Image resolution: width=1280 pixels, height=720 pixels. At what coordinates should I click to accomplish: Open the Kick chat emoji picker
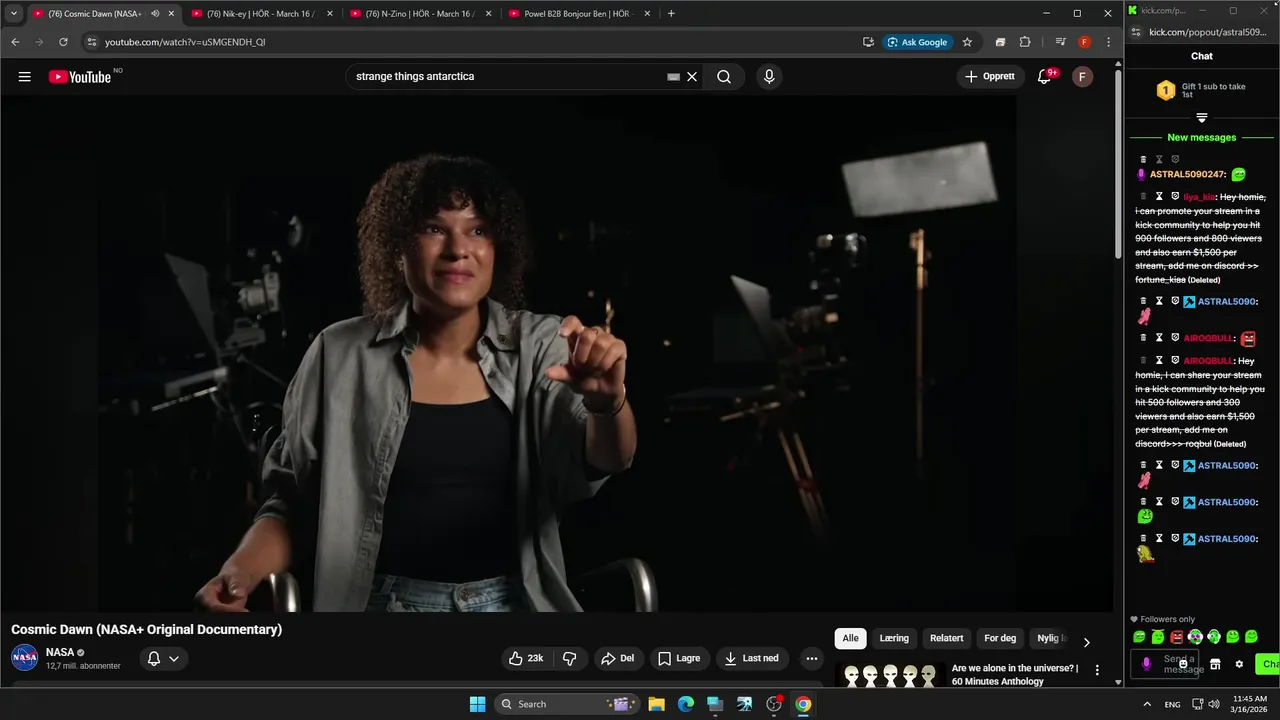[1183, 664]
